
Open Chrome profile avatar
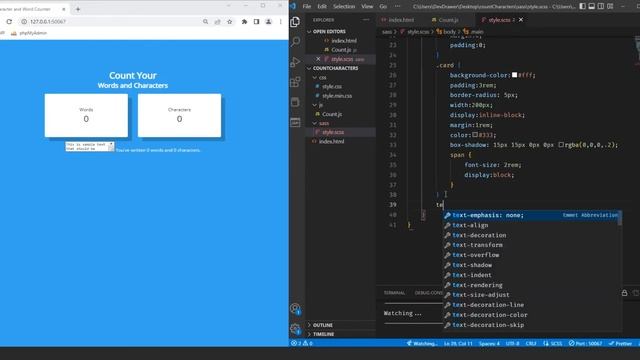coord(269,22)
